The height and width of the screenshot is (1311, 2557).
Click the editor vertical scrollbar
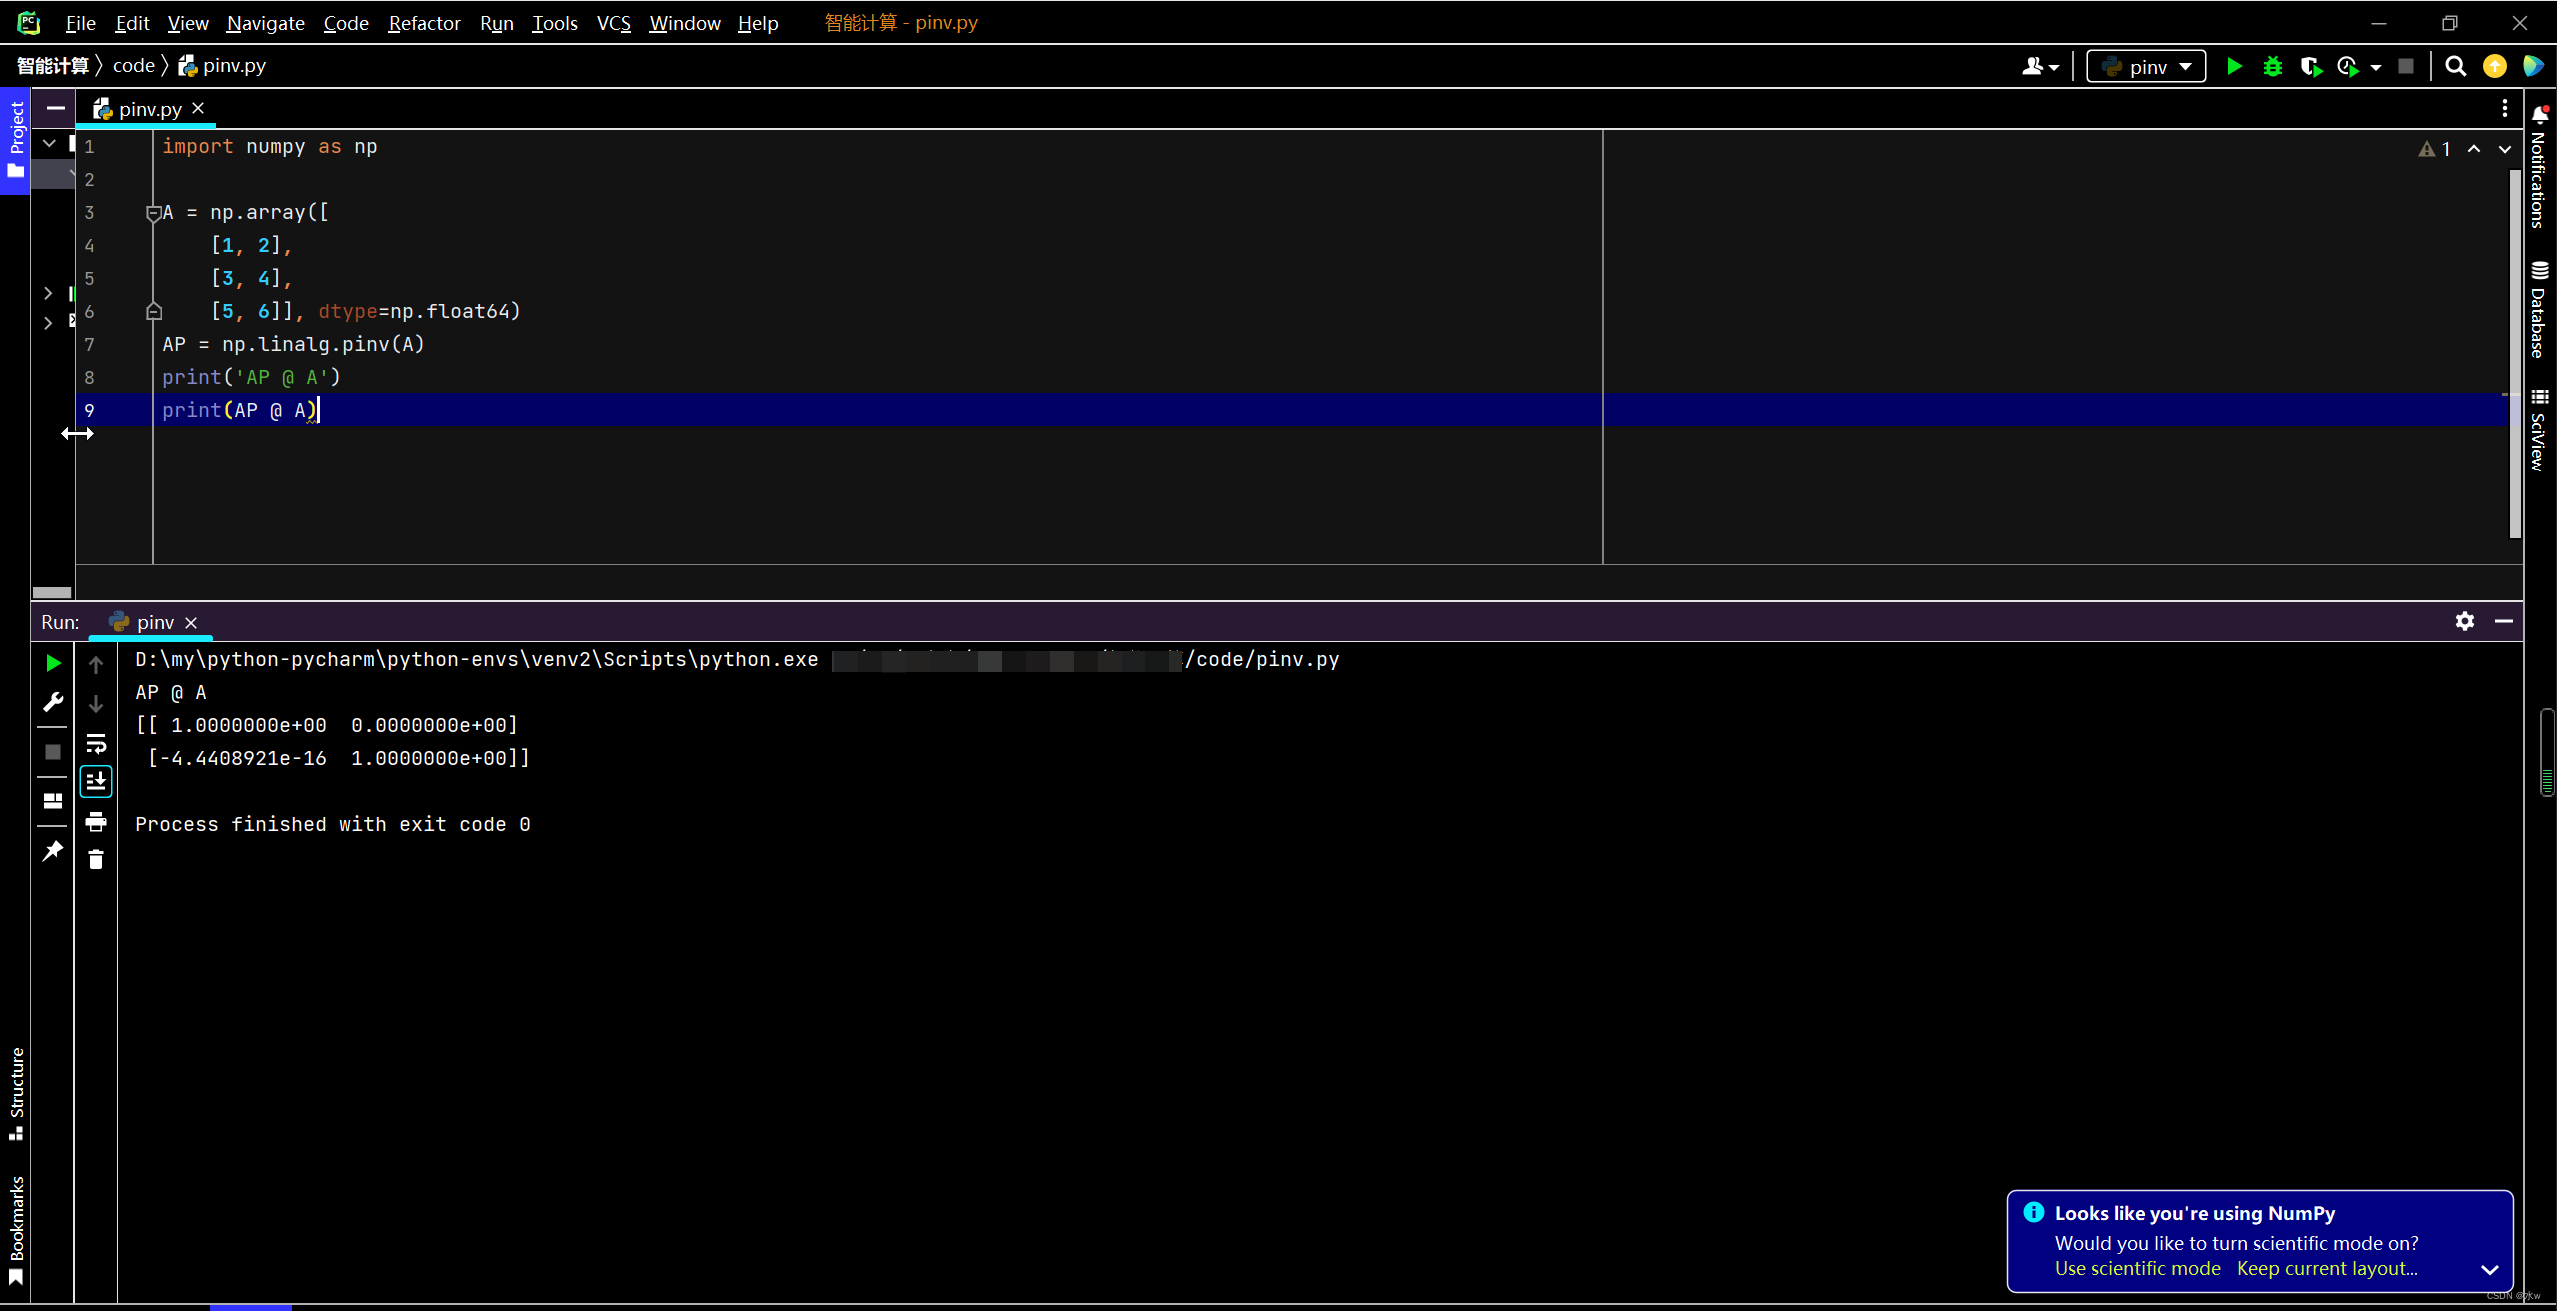tap(2515, 350)
